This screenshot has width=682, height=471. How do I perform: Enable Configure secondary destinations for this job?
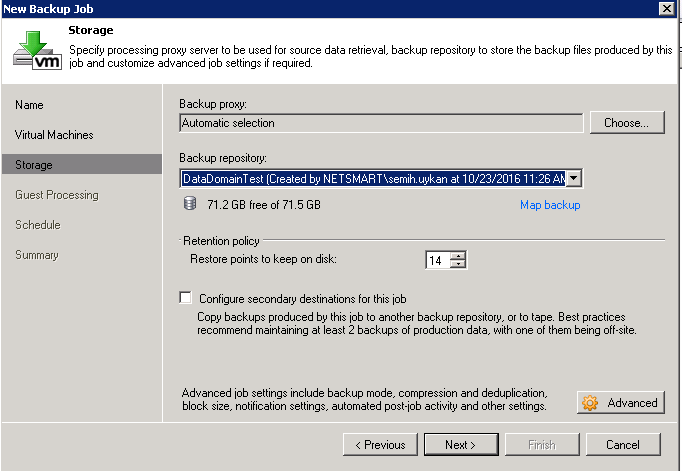pos(185,298)
